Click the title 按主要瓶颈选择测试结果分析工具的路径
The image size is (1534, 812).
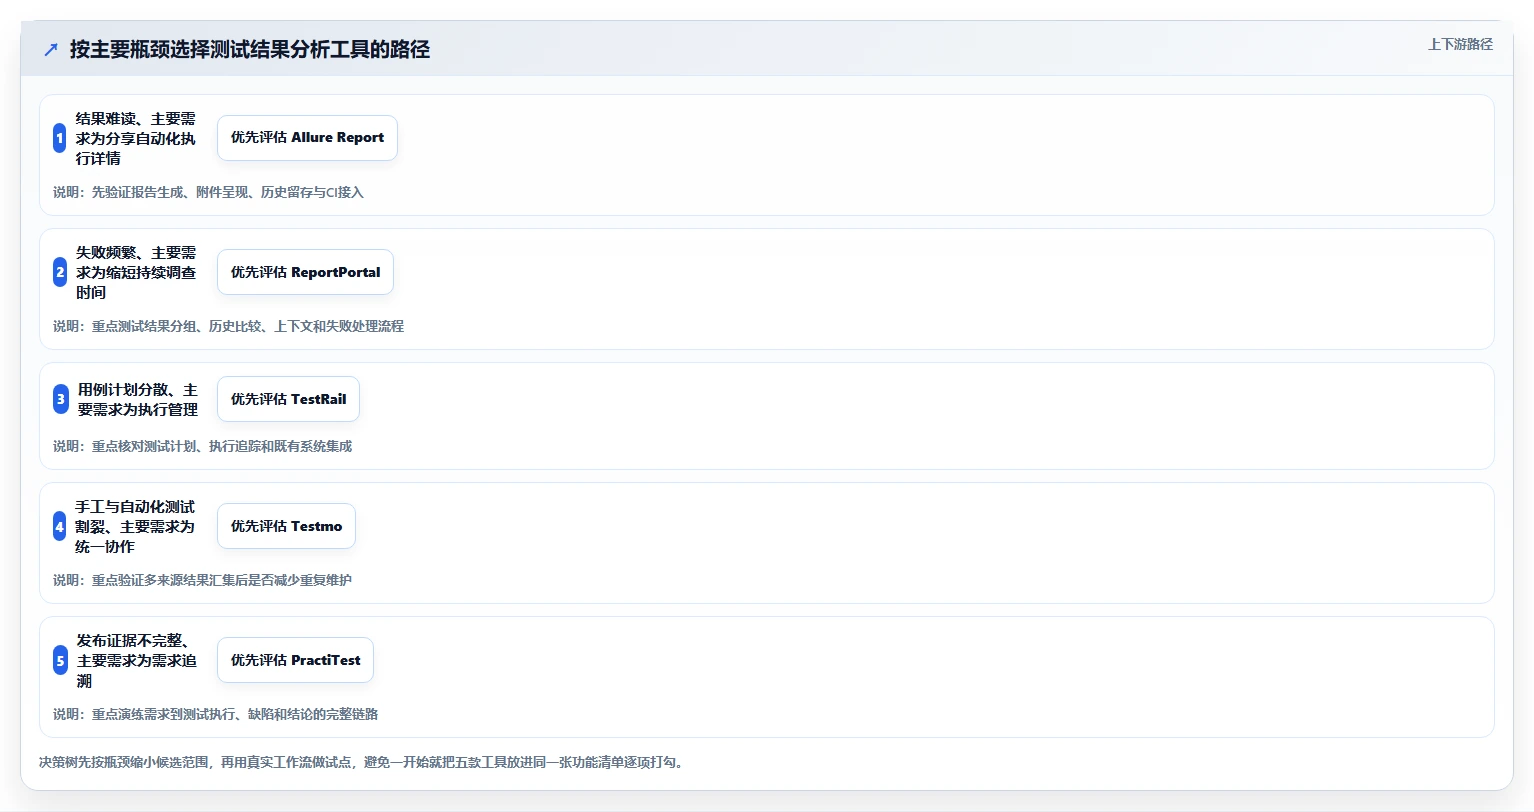pyautogui.click(x=250, y=50)
